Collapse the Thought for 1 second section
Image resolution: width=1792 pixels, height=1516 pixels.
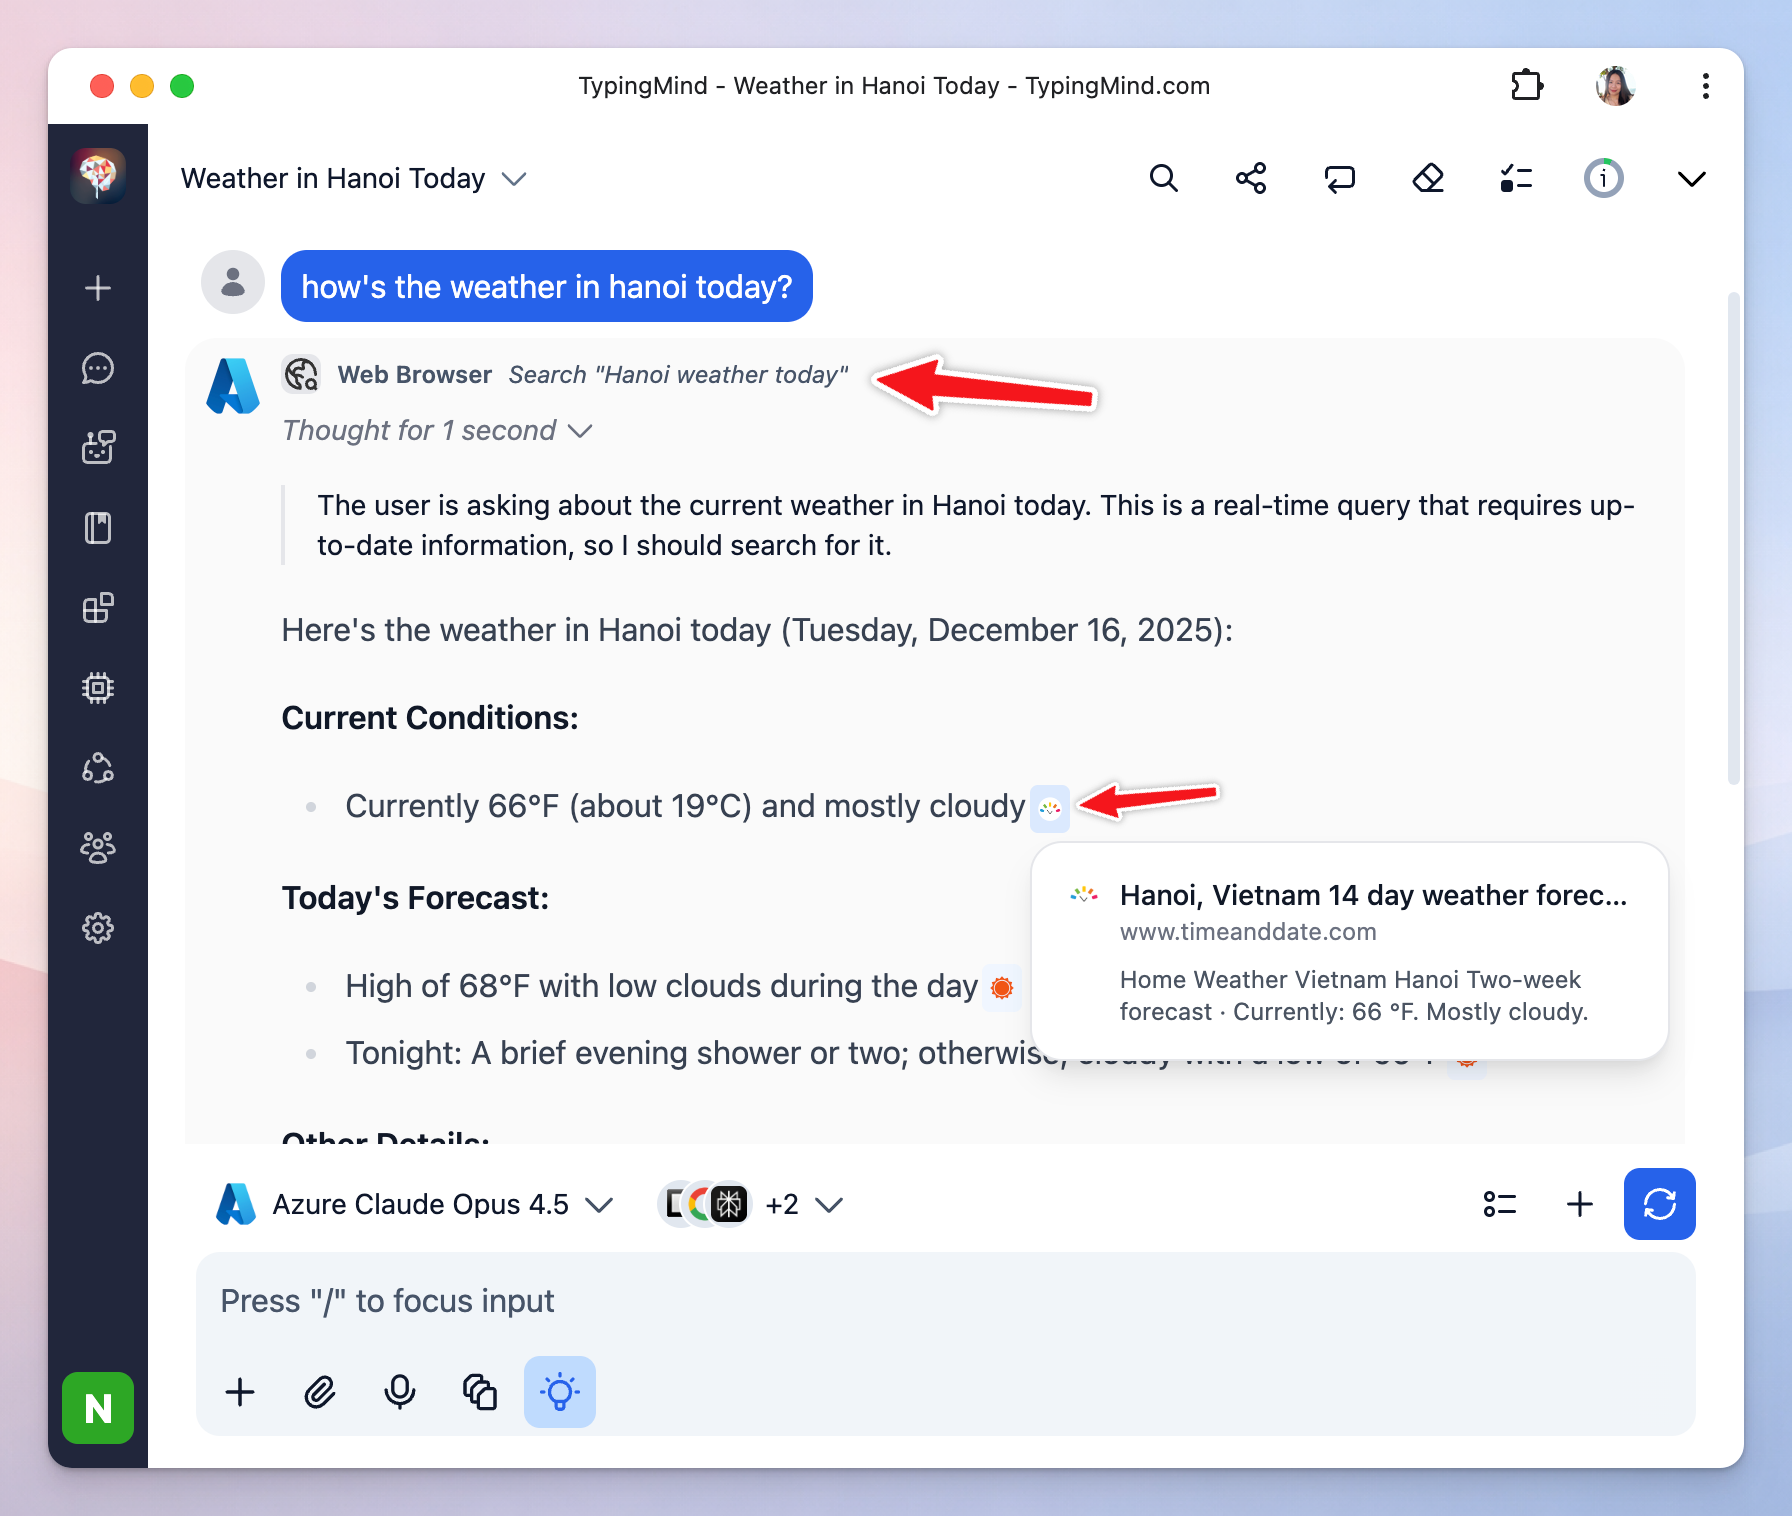(437, 431)
